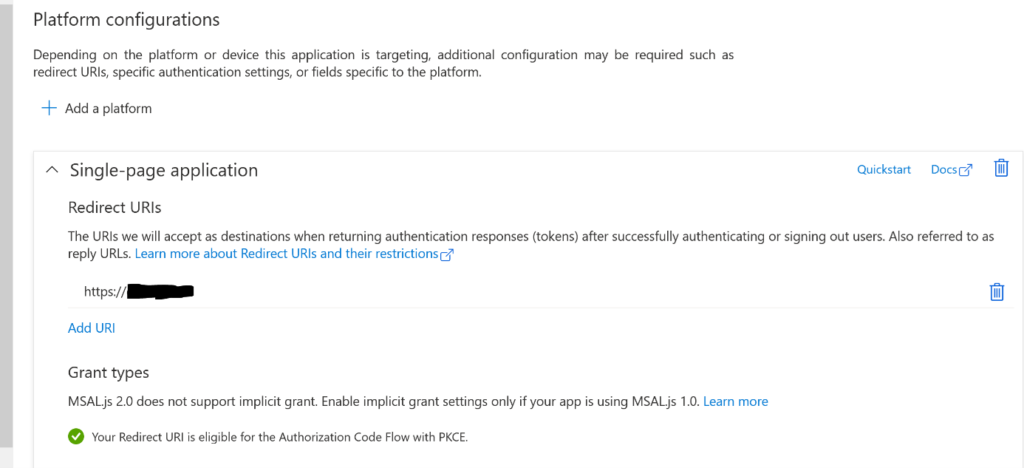Click the Add a platform label
This screenshot has height=468, width=1024.
pos(108,108)
